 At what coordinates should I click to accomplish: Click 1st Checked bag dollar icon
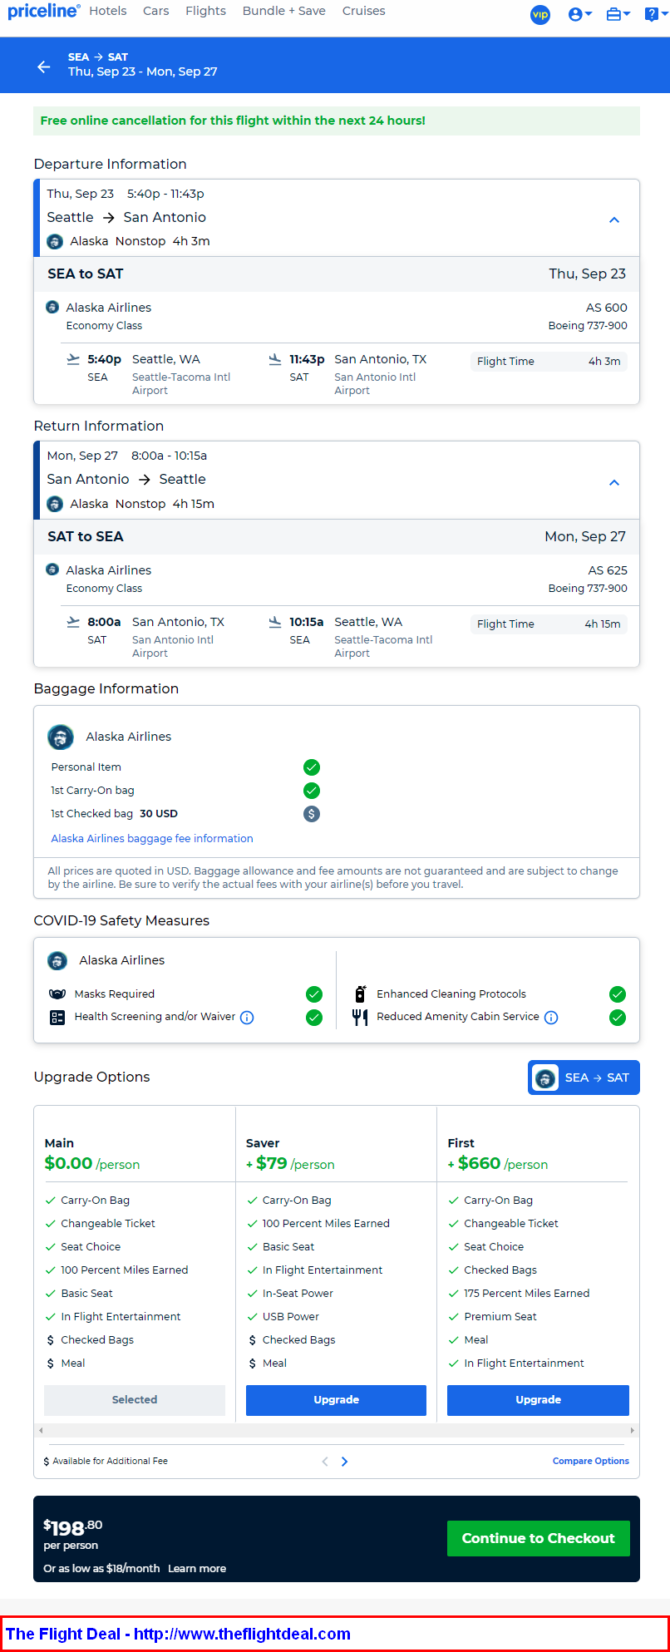click(312, 814)
